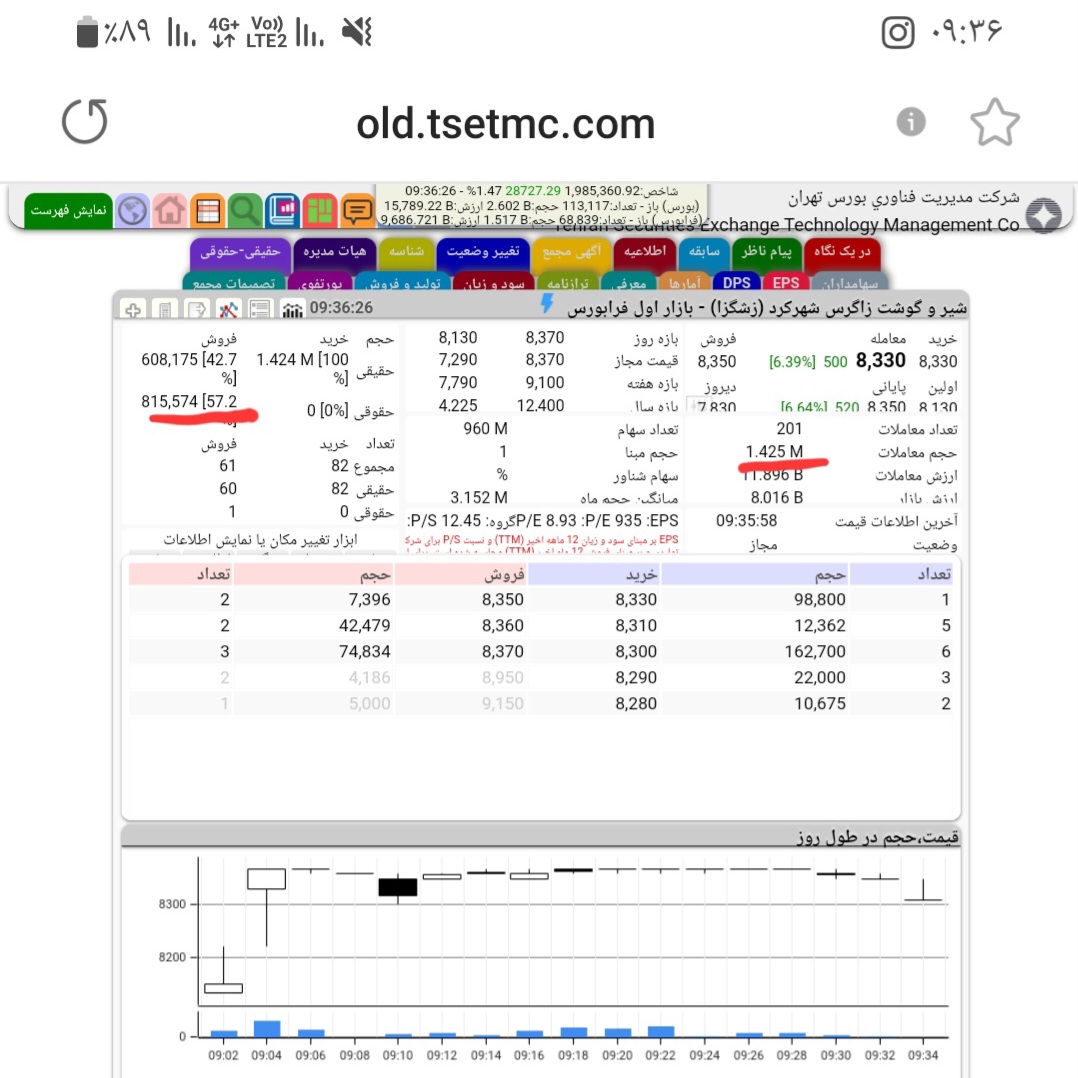Open the orange table grid icon
The width and height of the screenshot is (1078, 1078).
pyautogui.click(x=208, y=210)
